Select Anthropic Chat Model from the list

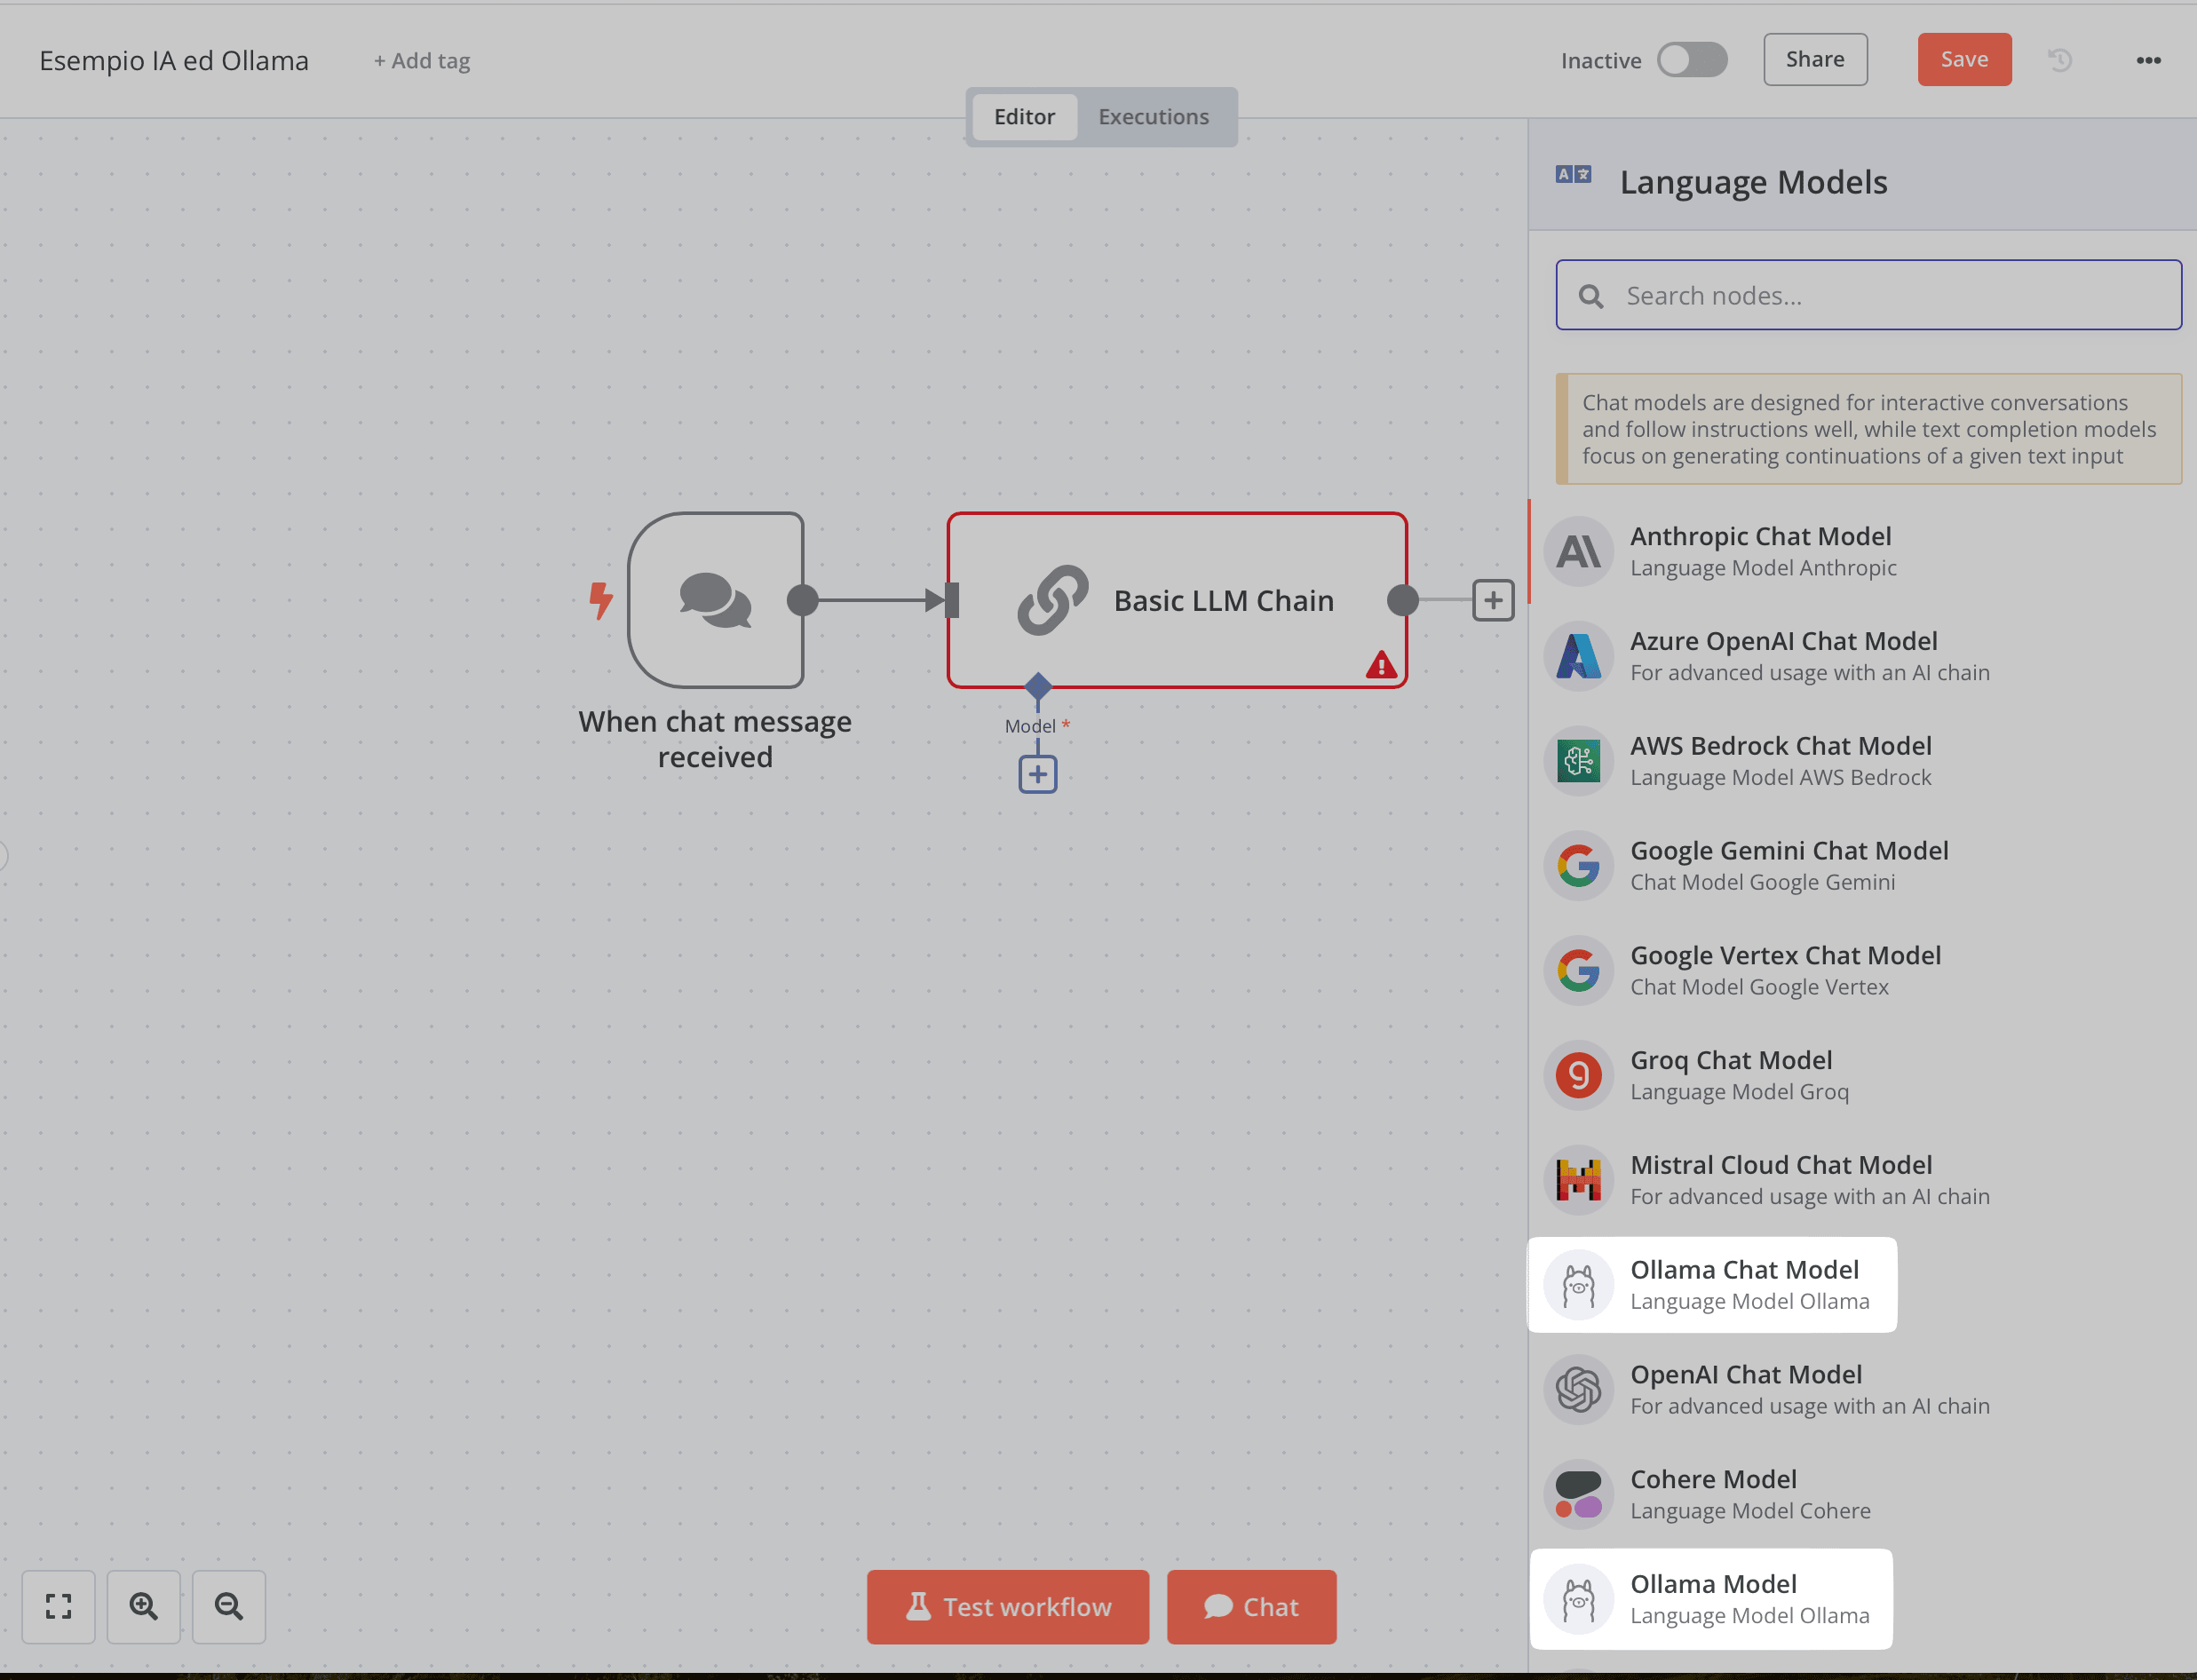pos(1861,551)
